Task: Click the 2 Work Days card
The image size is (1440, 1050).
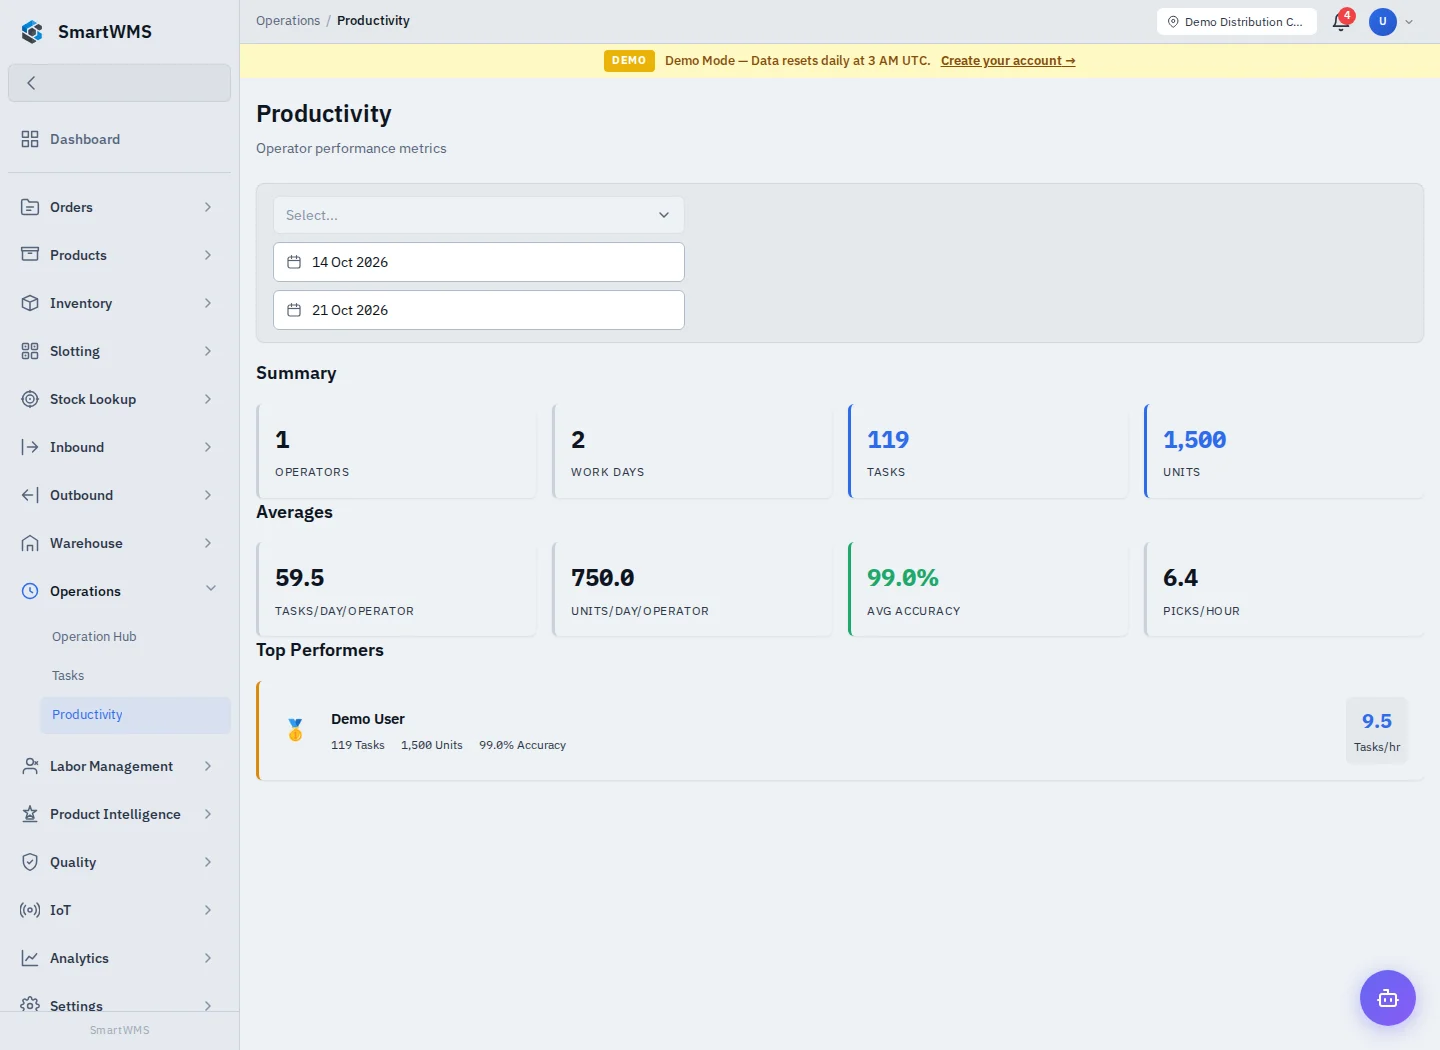Action: 692,451
